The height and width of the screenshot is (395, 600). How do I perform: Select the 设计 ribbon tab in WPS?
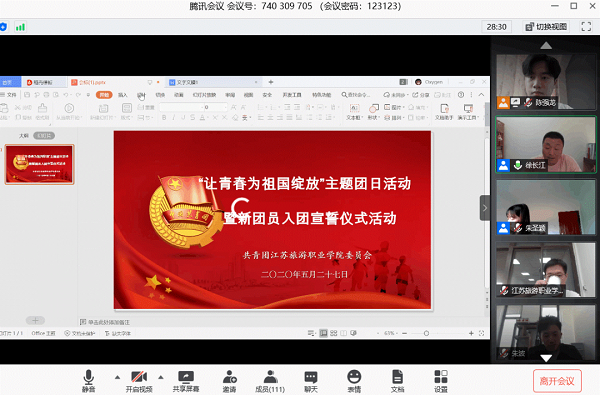(x=141, y=95)
